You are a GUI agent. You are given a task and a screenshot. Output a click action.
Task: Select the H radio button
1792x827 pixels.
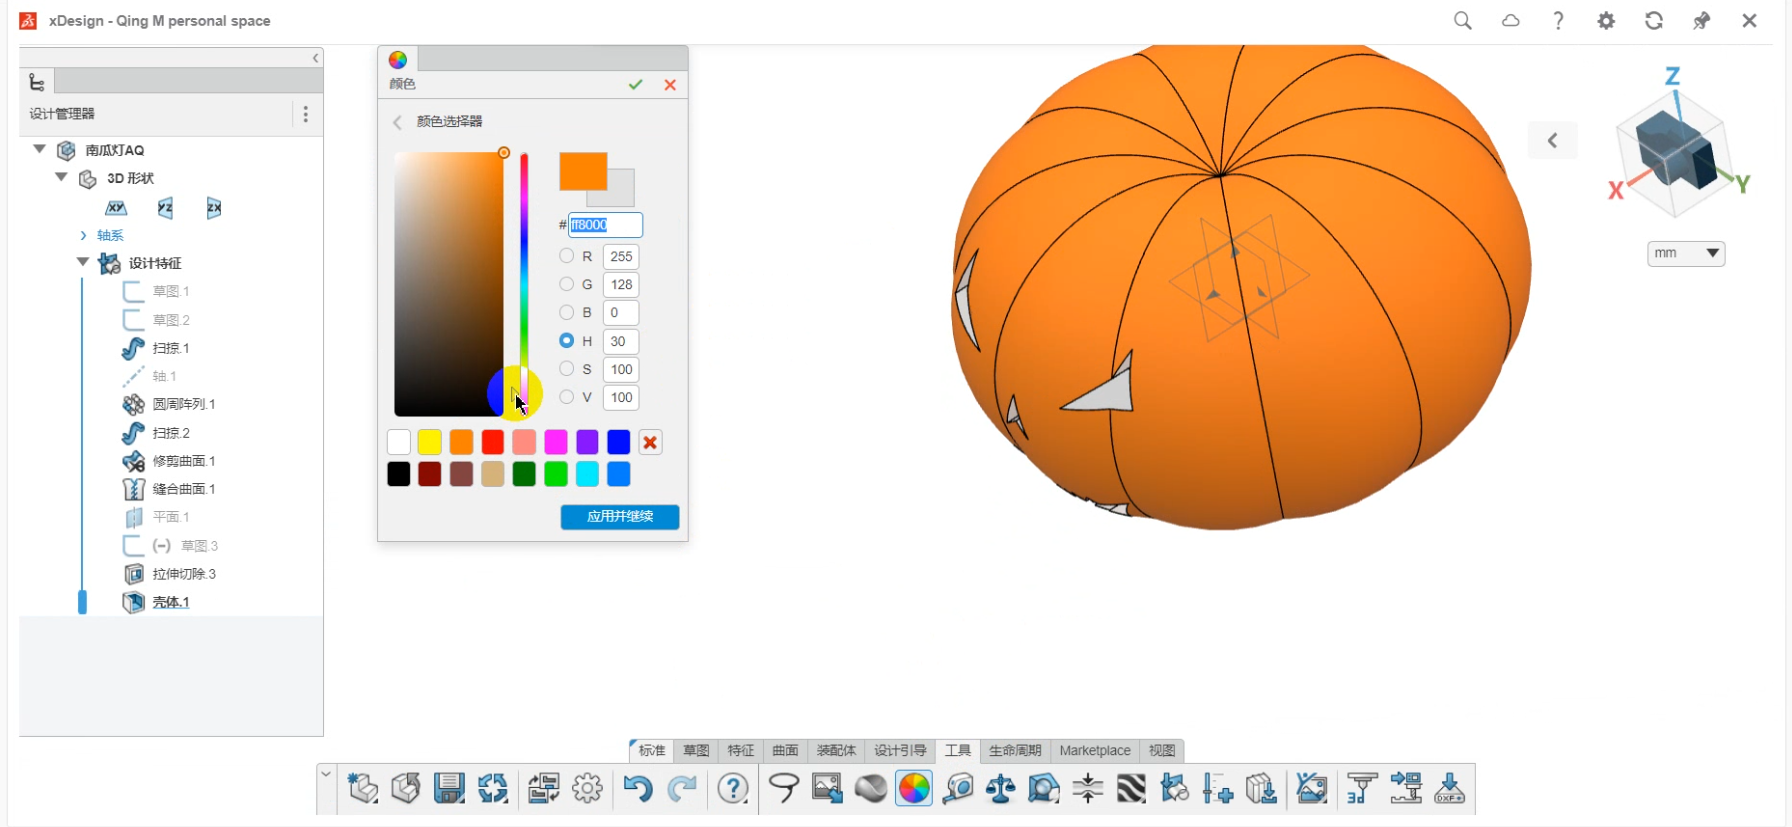tap(567, 341)
